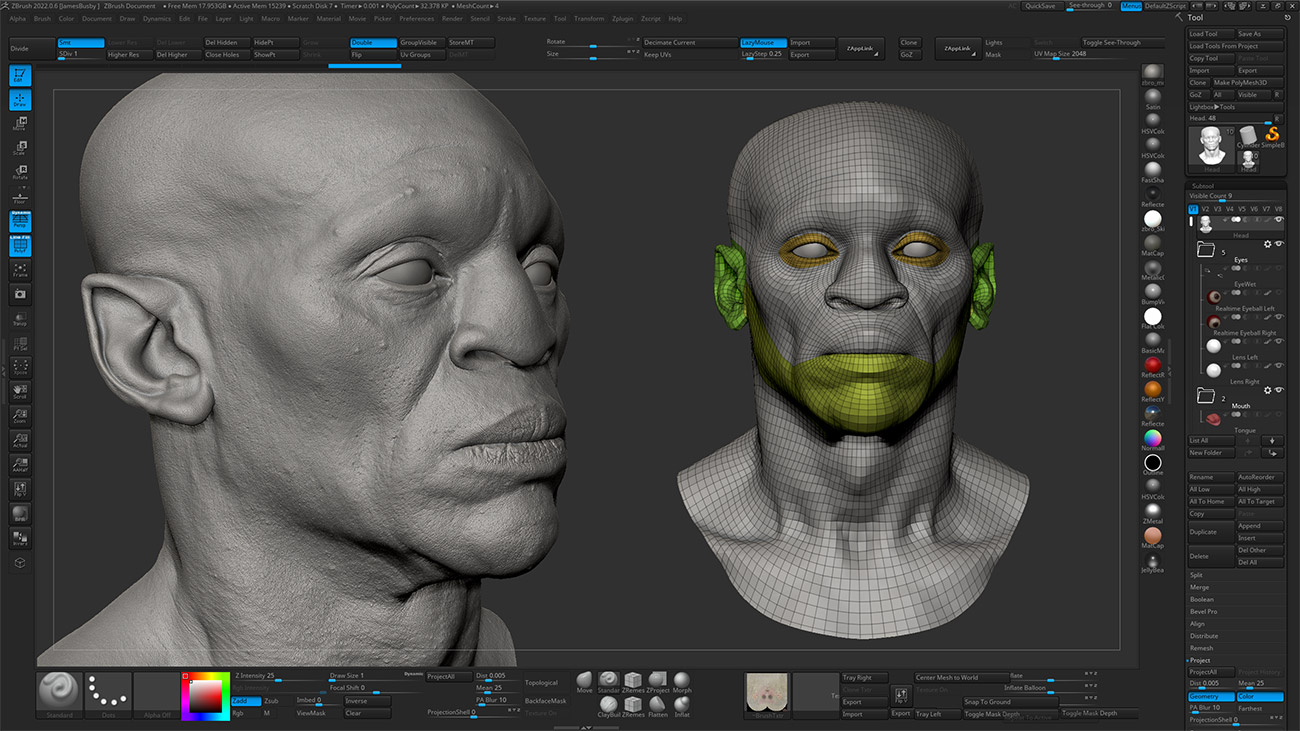
Task: Select the Move transform icon
Action: (20, 124)
